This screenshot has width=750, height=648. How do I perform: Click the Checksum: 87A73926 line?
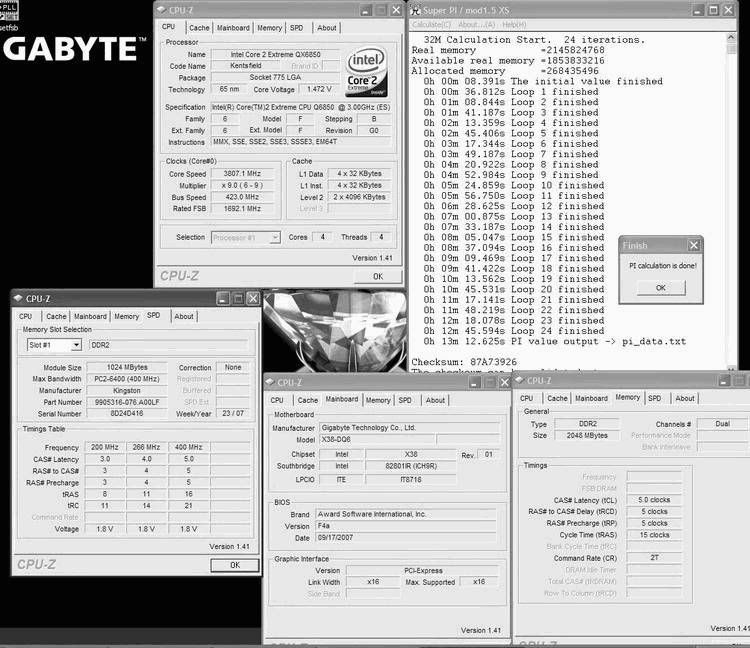click(464, 362)
